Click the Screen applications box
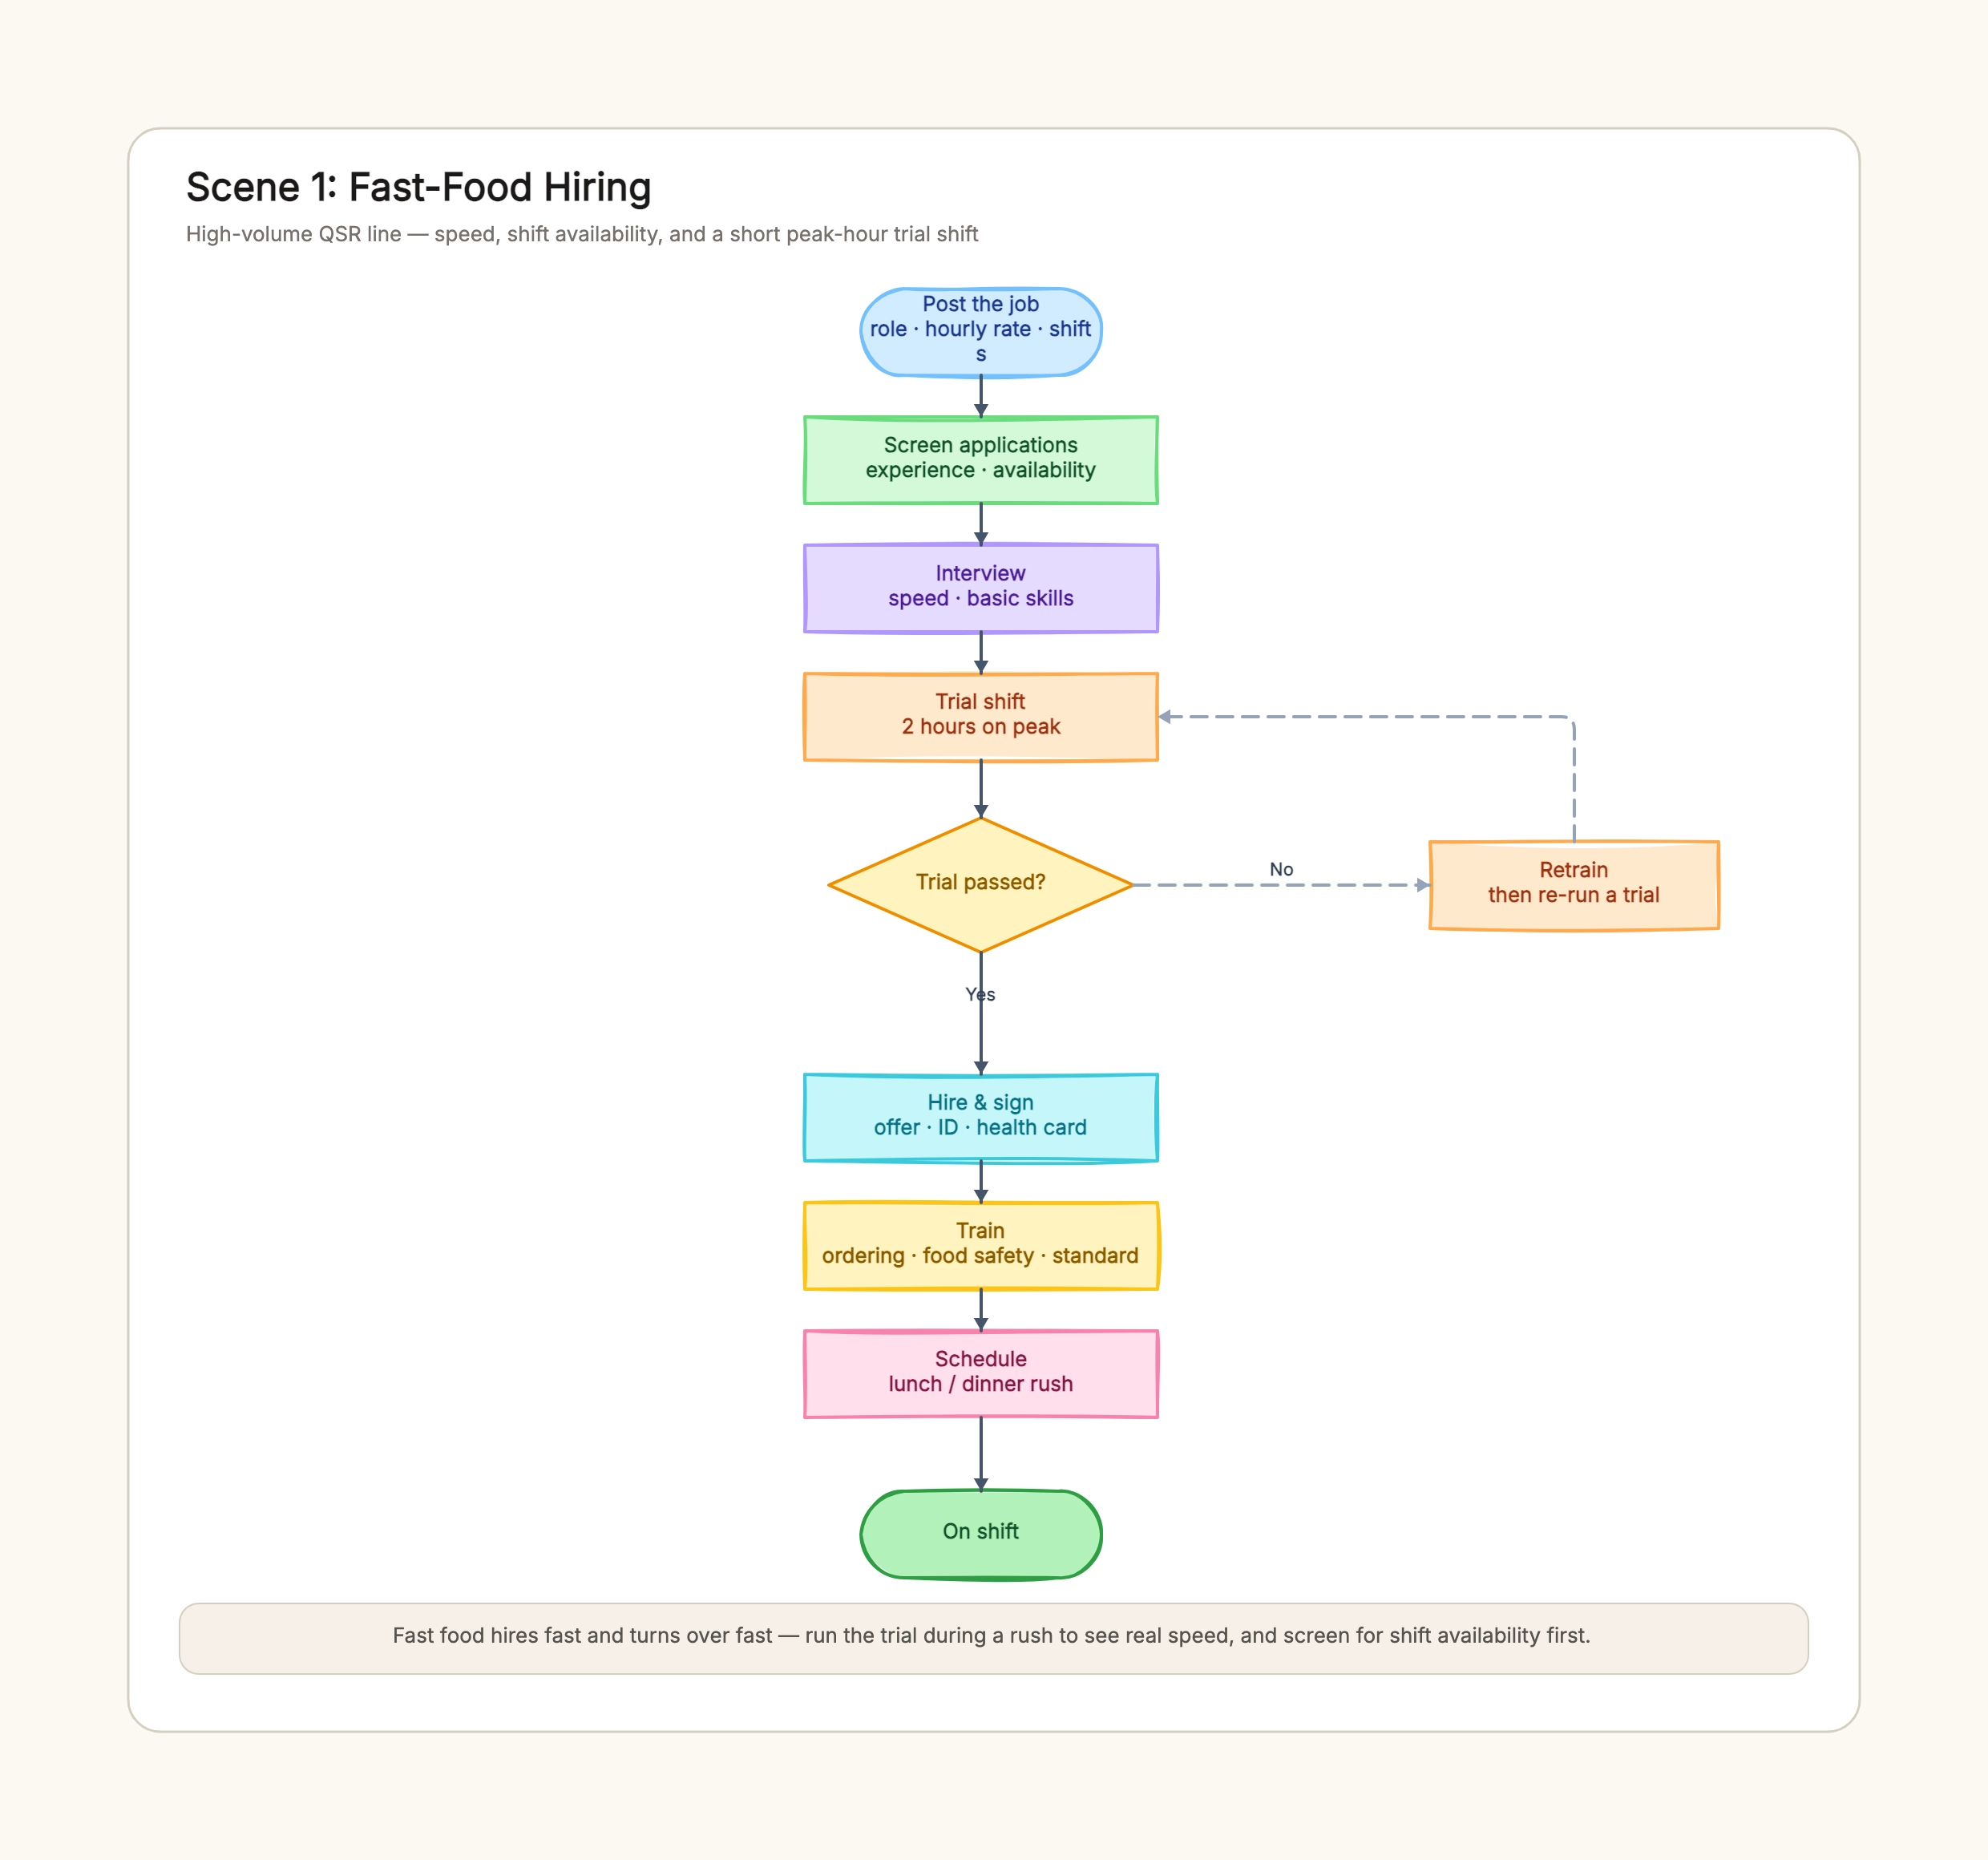 (980, 460)
